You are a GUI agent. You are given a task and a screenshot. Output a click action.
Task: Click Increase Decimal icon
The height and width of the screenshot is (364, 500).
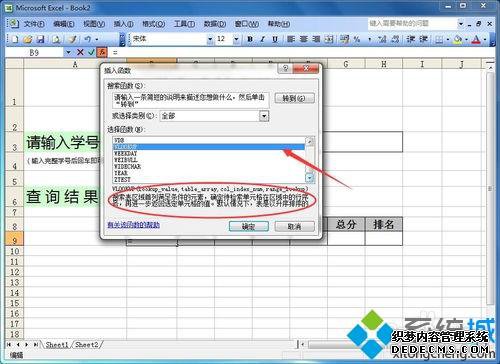pos(382,39)
